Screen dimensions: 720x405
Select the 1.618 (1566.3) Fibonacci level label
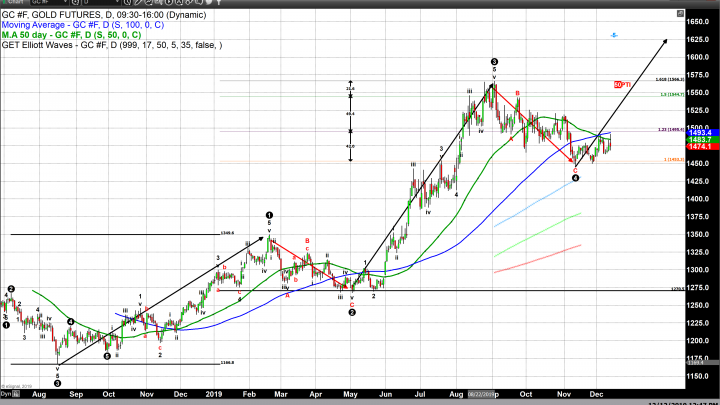click(668, 81)
